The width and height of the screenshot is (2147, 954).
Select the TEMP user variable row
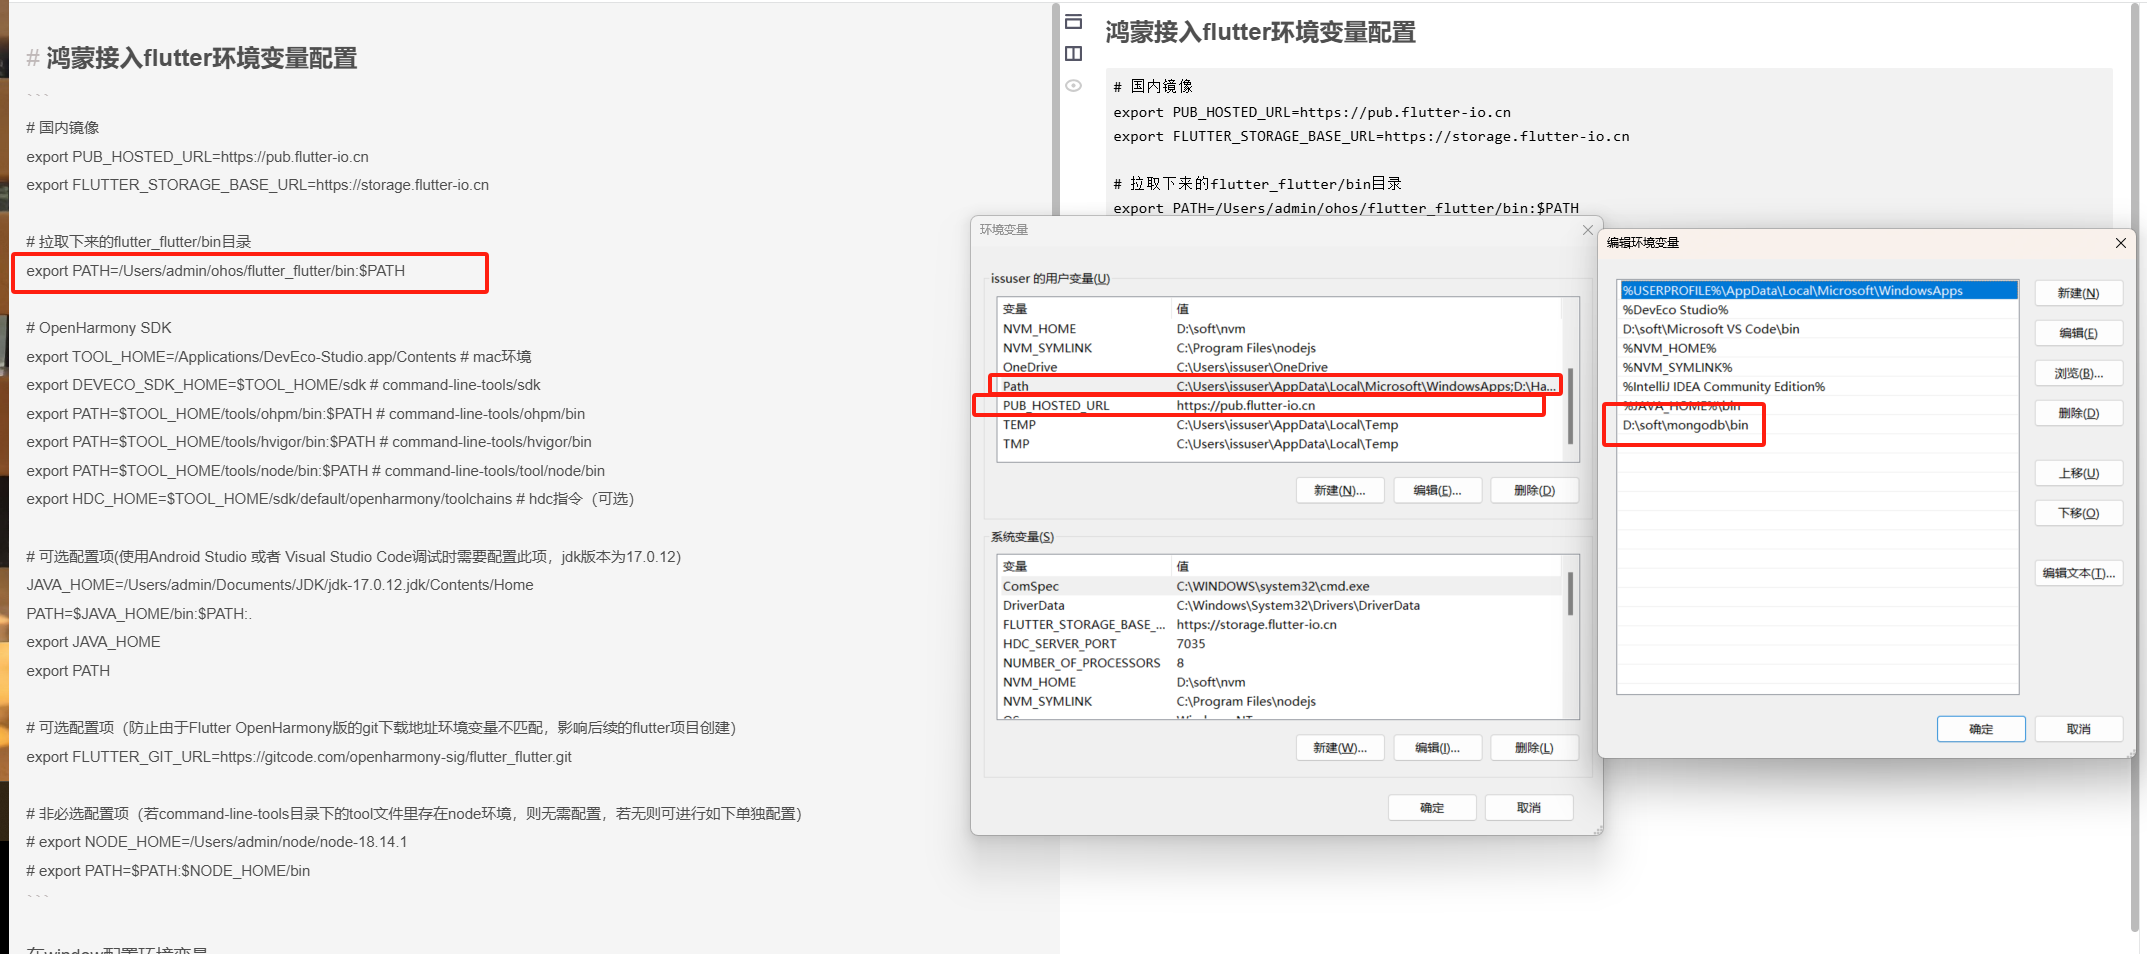click(x=1280, y=425)
